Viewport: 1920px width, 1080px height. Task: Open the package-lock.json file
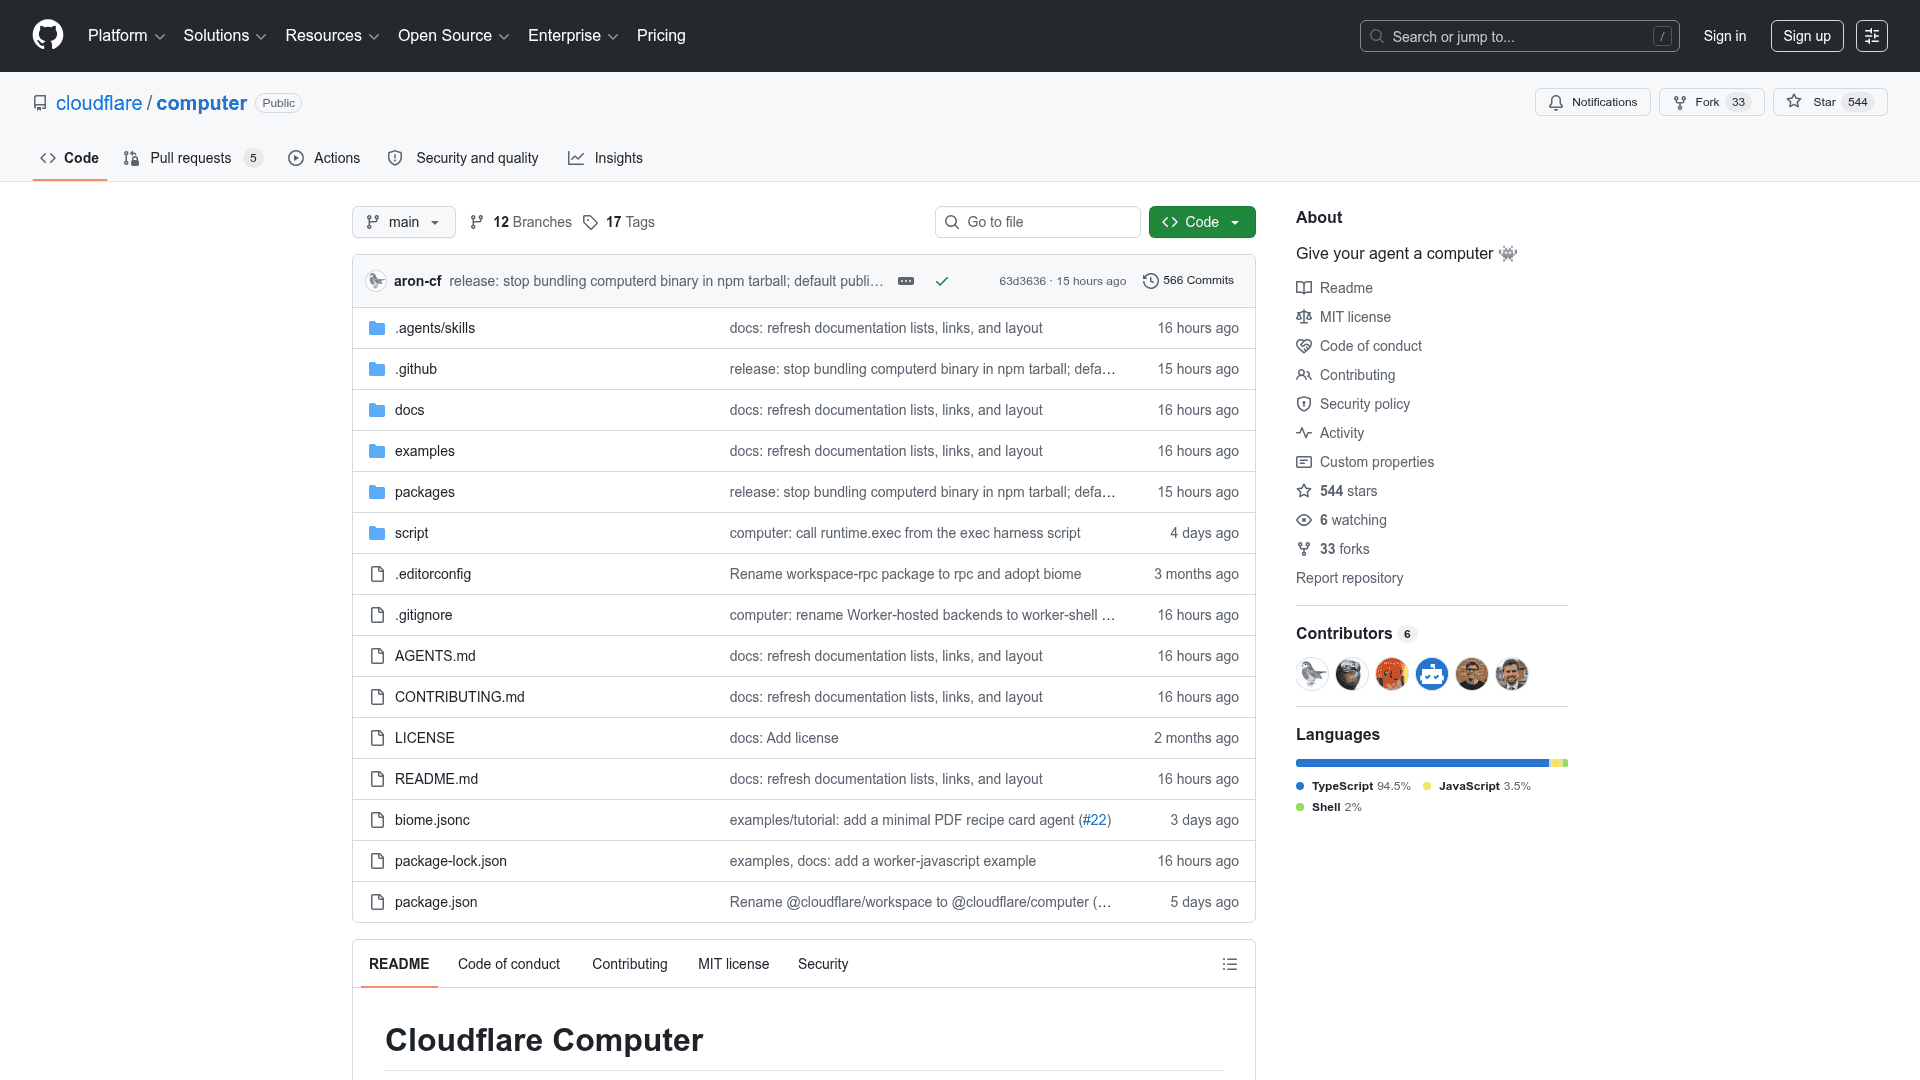[450, 861]
